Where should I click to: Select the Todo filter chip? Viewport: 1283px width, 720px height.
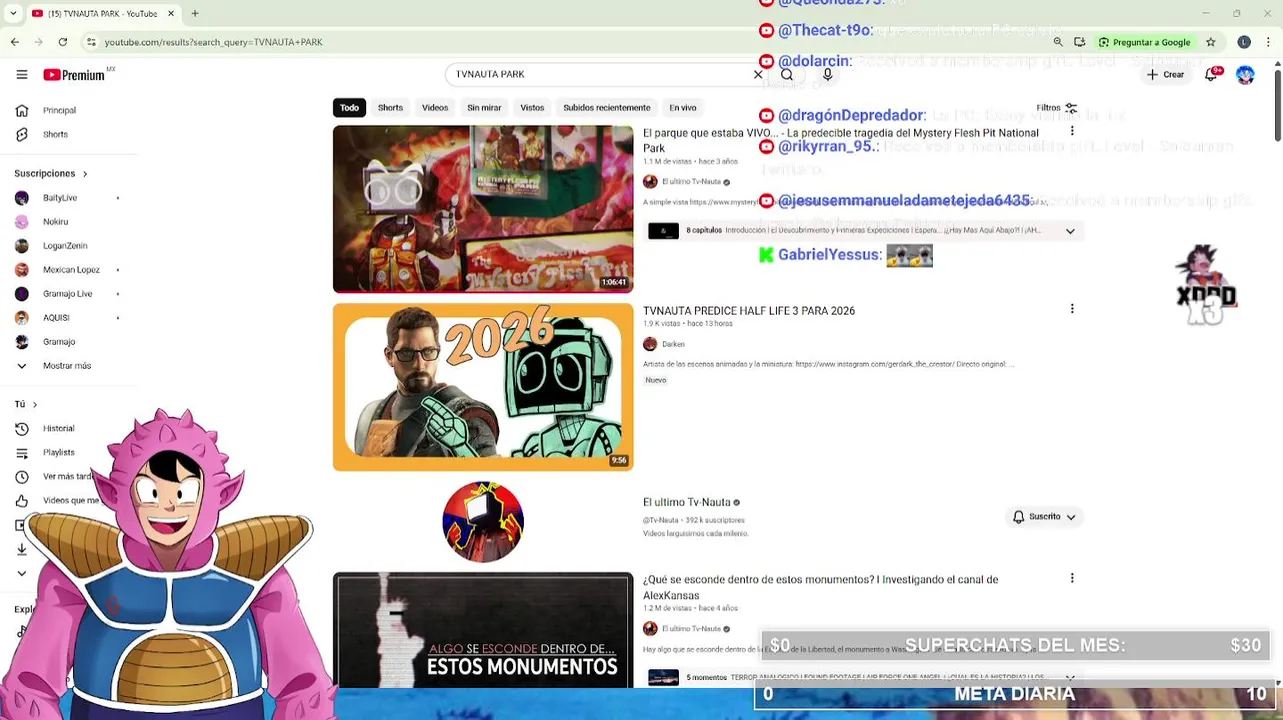[x=349, y=107]
